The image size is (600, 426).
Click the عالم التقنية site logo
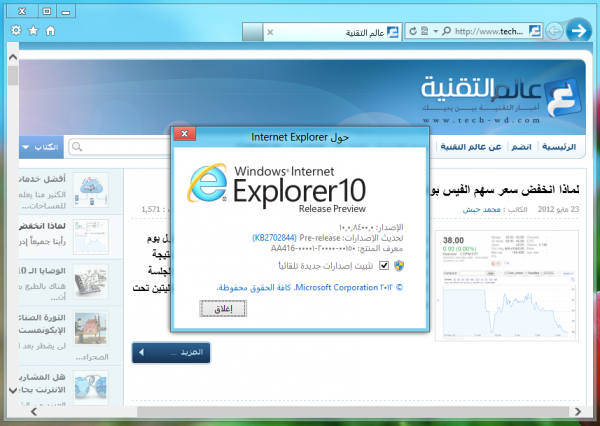pos(501,99)
